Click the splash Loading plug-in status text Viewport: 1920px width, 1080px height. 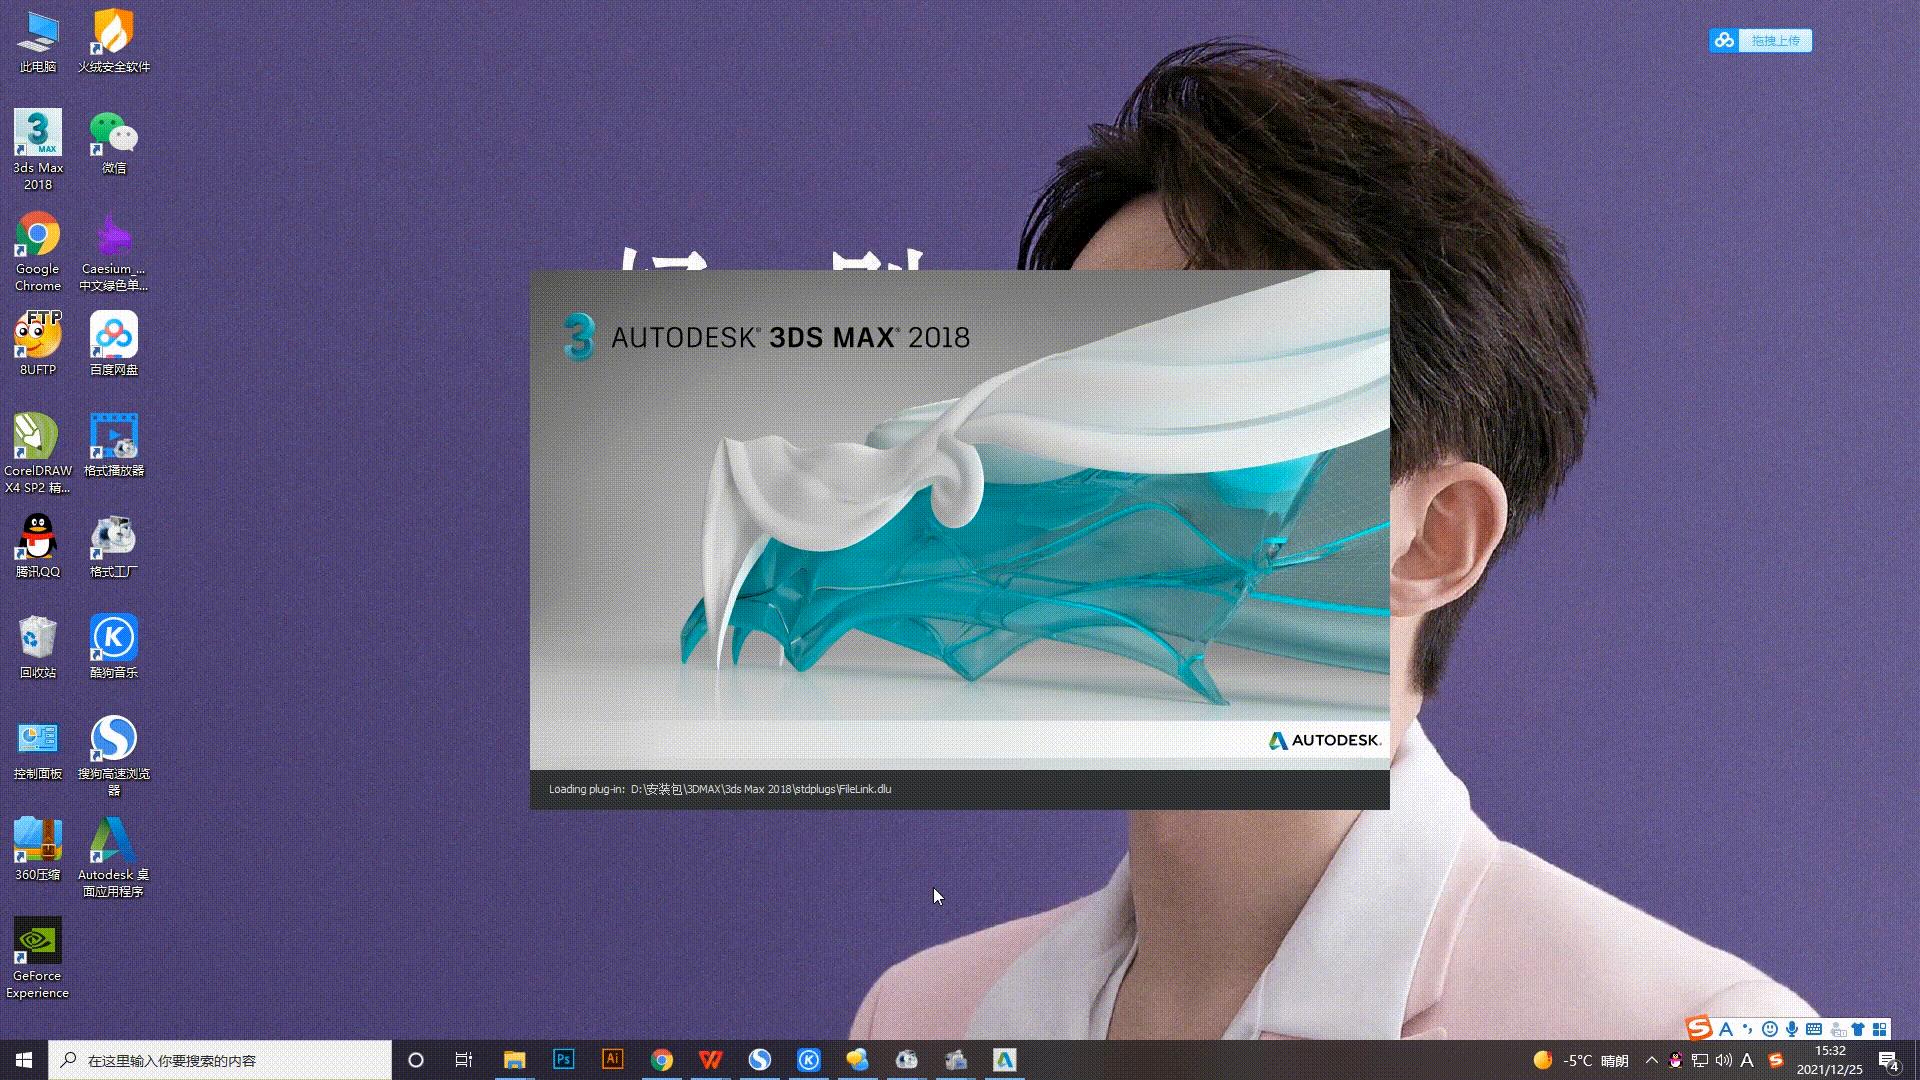click(720, 789)
